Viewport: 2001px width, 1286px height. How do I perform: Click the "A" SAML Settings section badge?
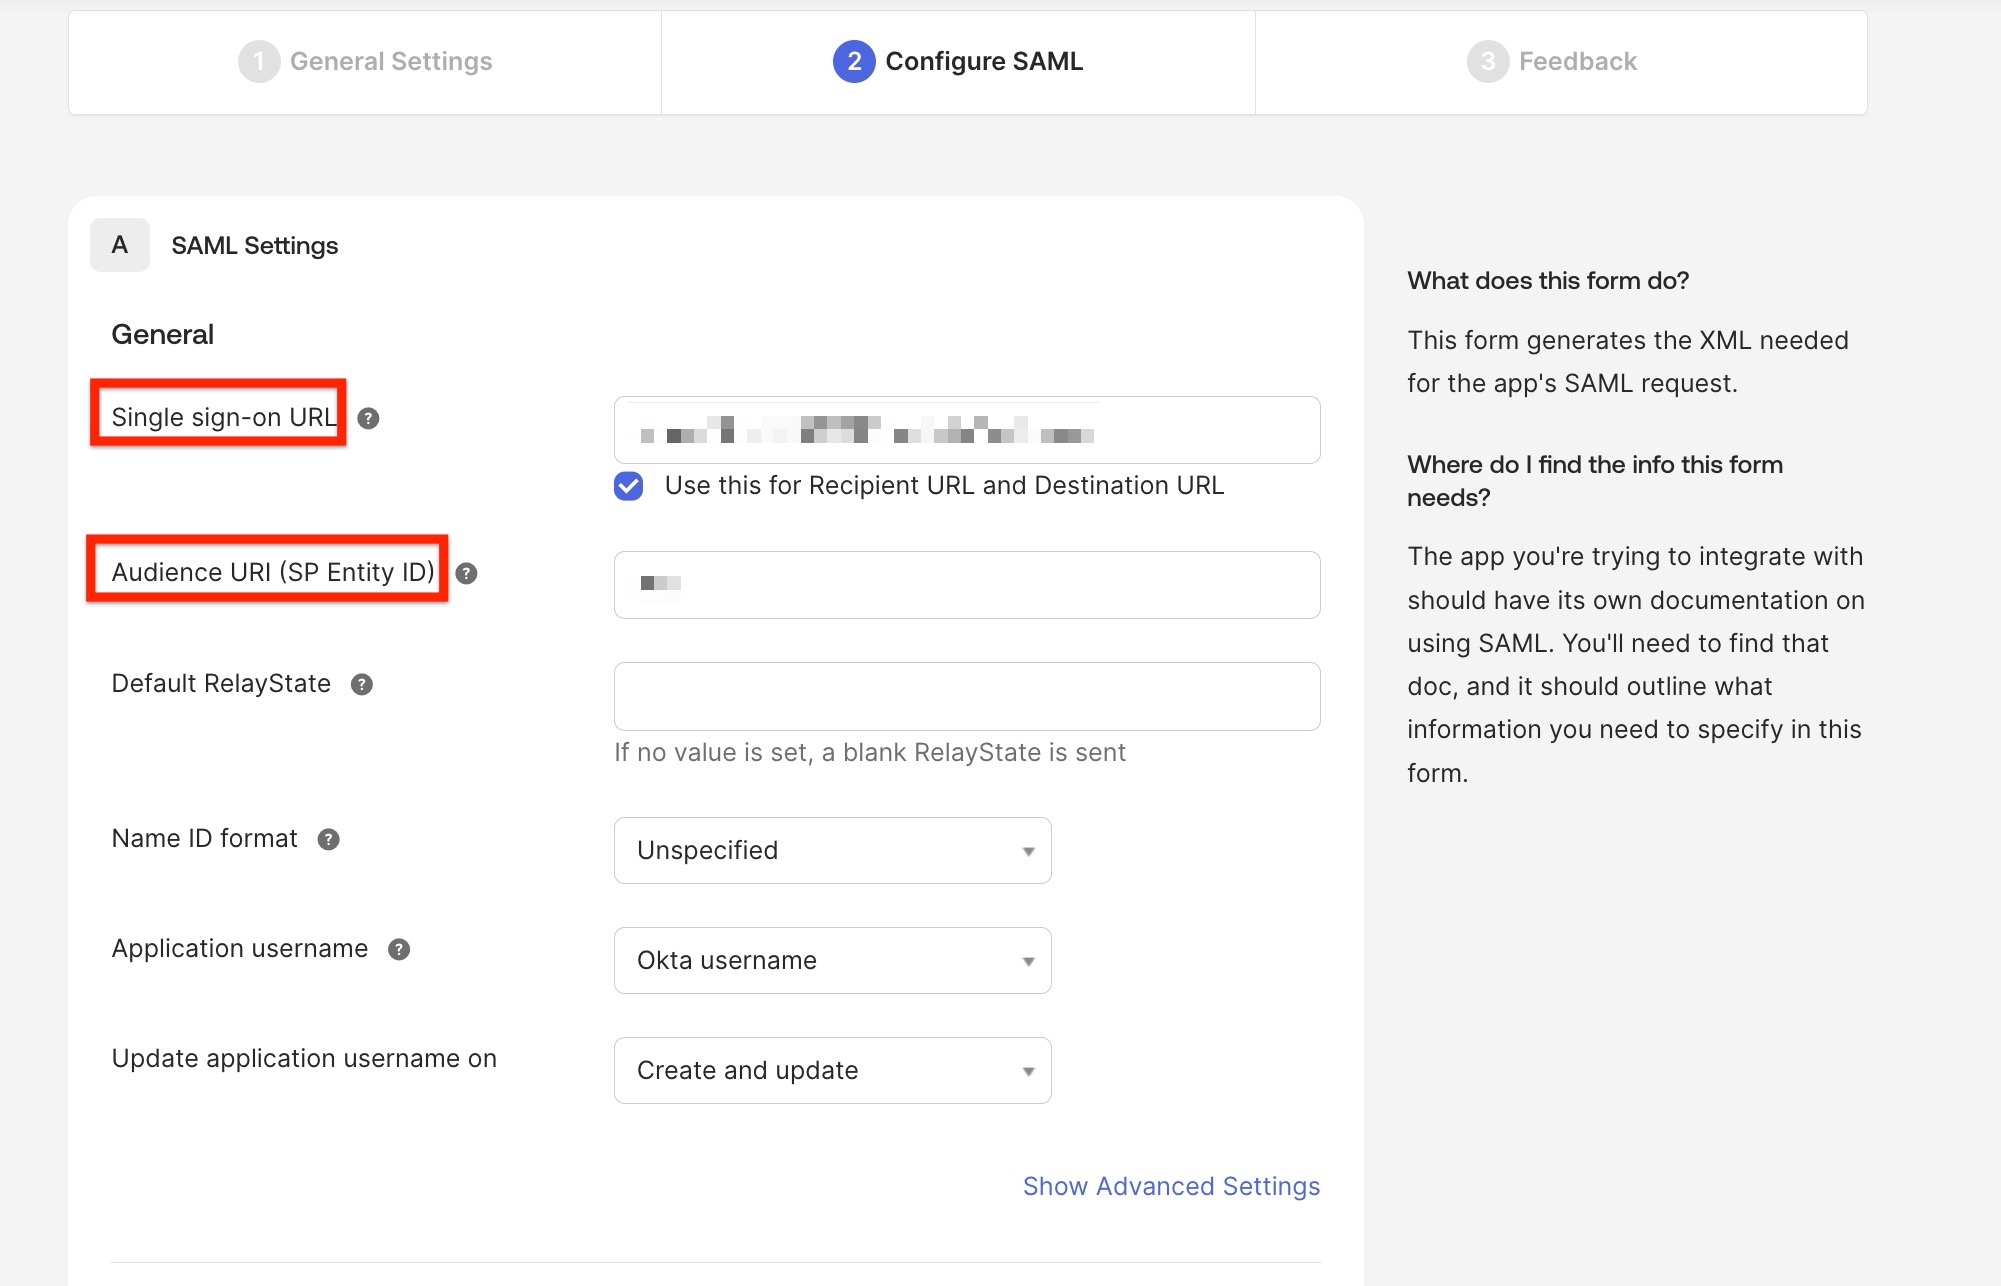point(119,244)
